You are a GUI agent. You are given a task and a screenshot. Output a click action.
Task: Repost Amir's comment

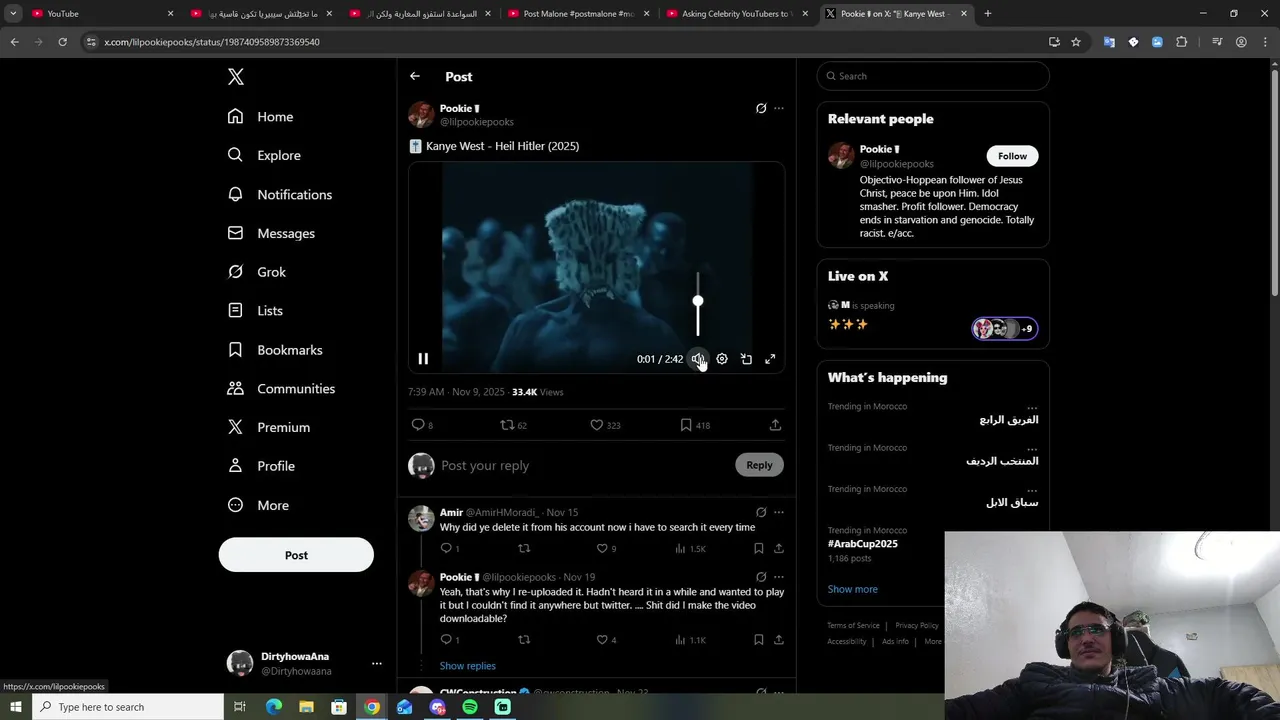[x=524, y=548]
